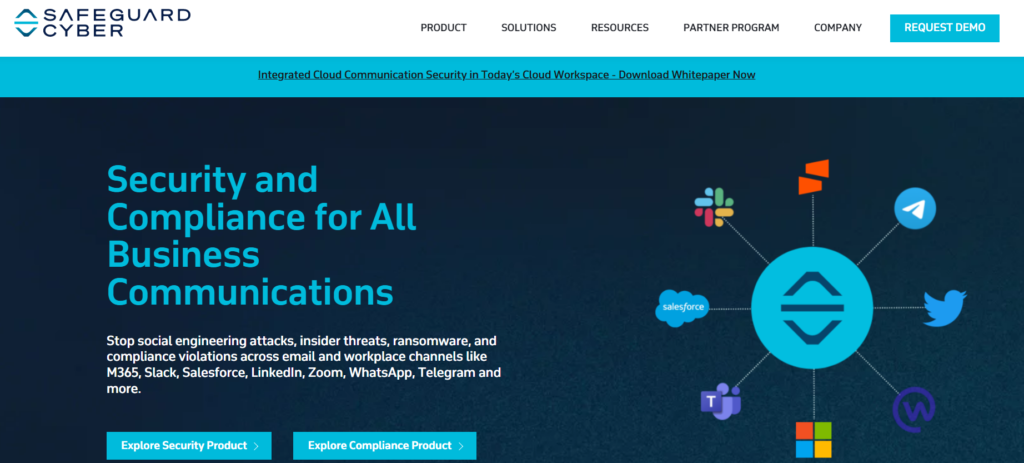Click the Workplace W icon

pyautogui.click(x=913, y=408)
